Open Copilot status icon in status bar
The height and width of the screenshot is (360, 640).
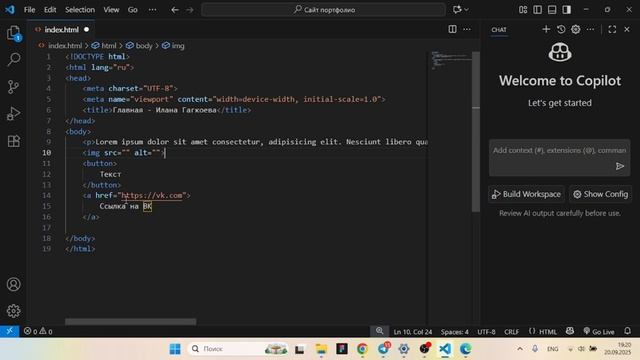point(570,331)
